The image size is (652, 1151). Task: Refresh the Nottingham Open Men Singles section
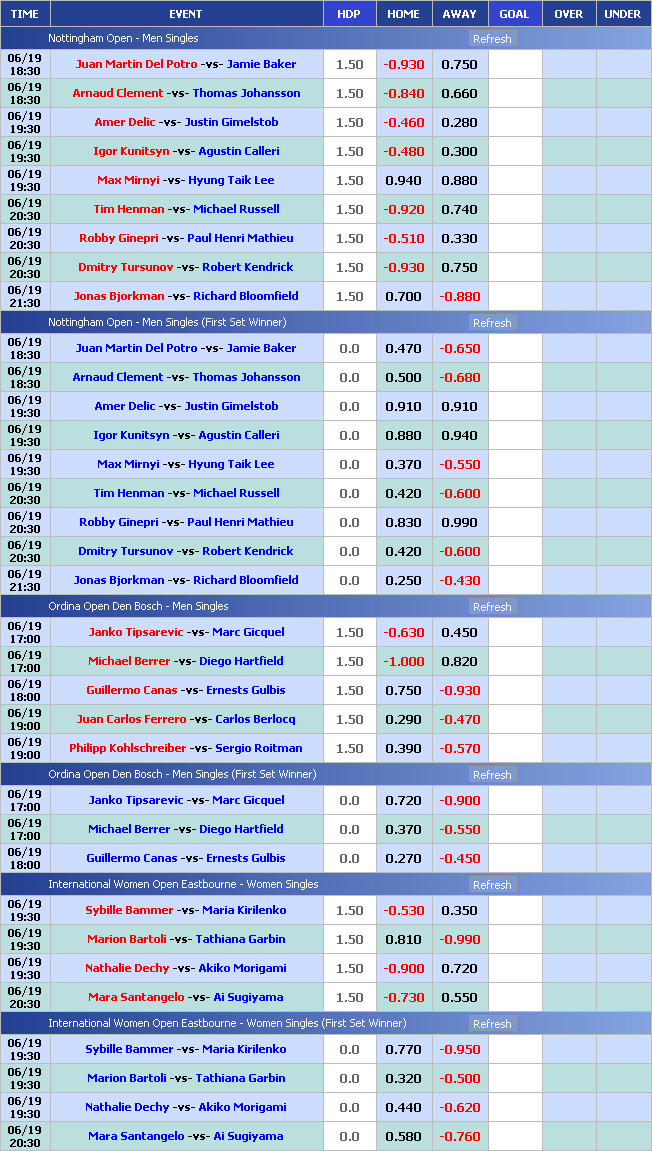[x=491, y=39]
